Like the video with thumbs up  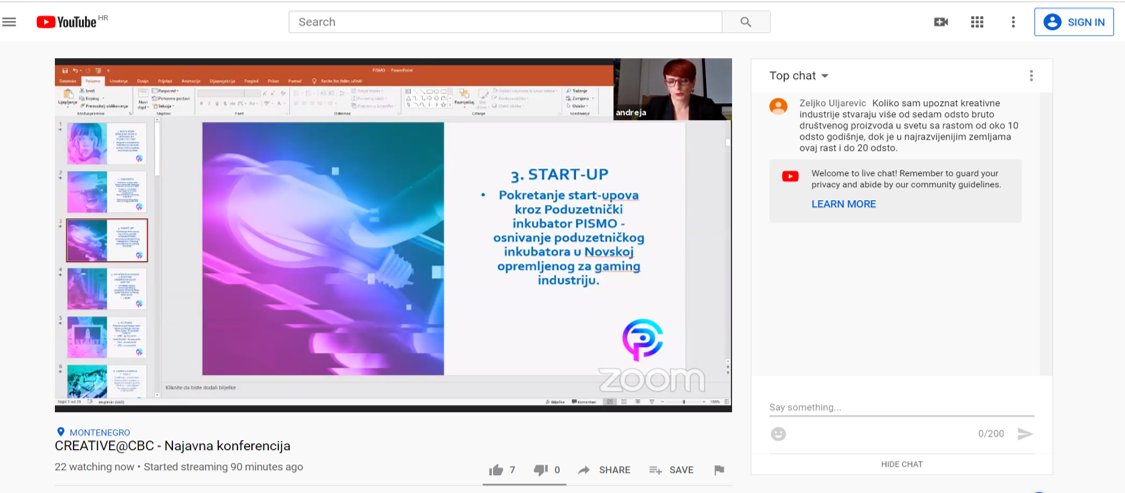(x=496, y=470)
